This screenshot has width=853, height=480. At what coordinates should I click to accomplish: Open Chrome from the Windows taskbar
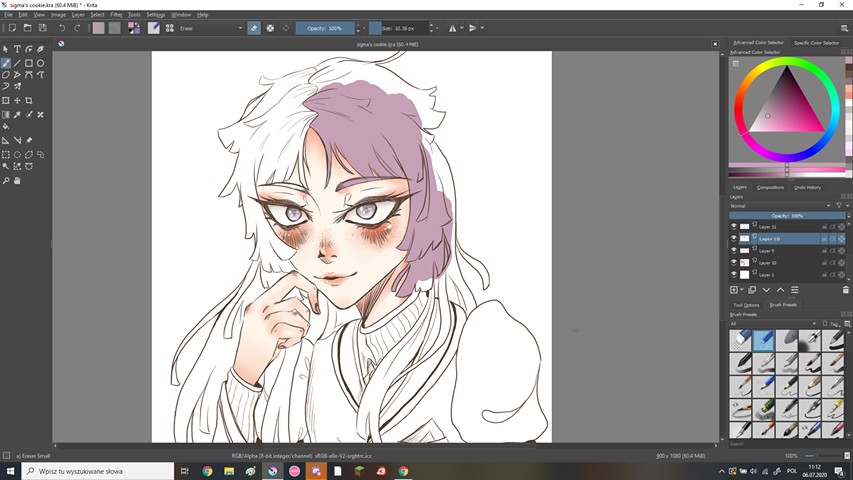[207, 471]
